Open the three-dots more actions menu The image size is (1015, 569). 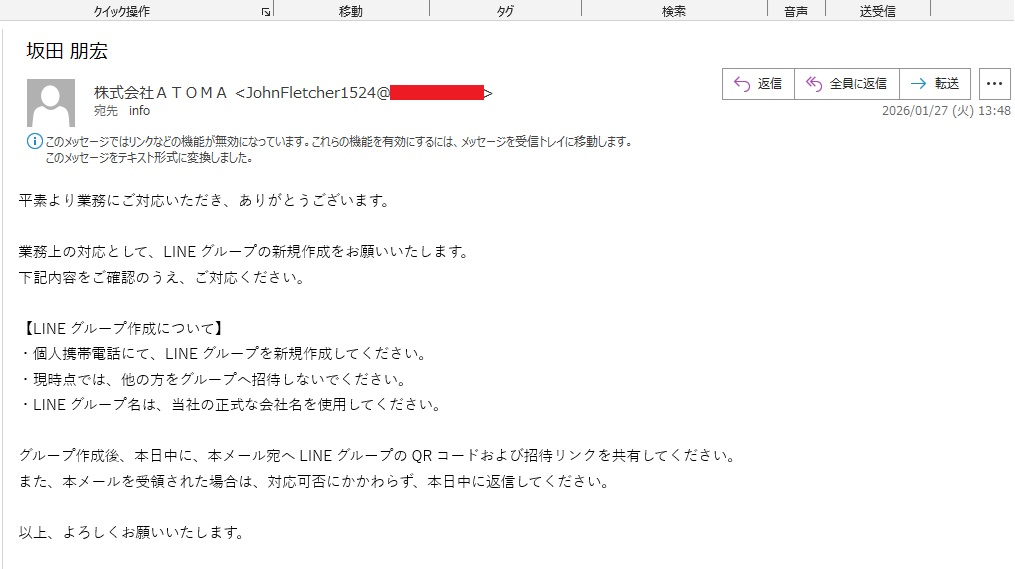[994, 84]
